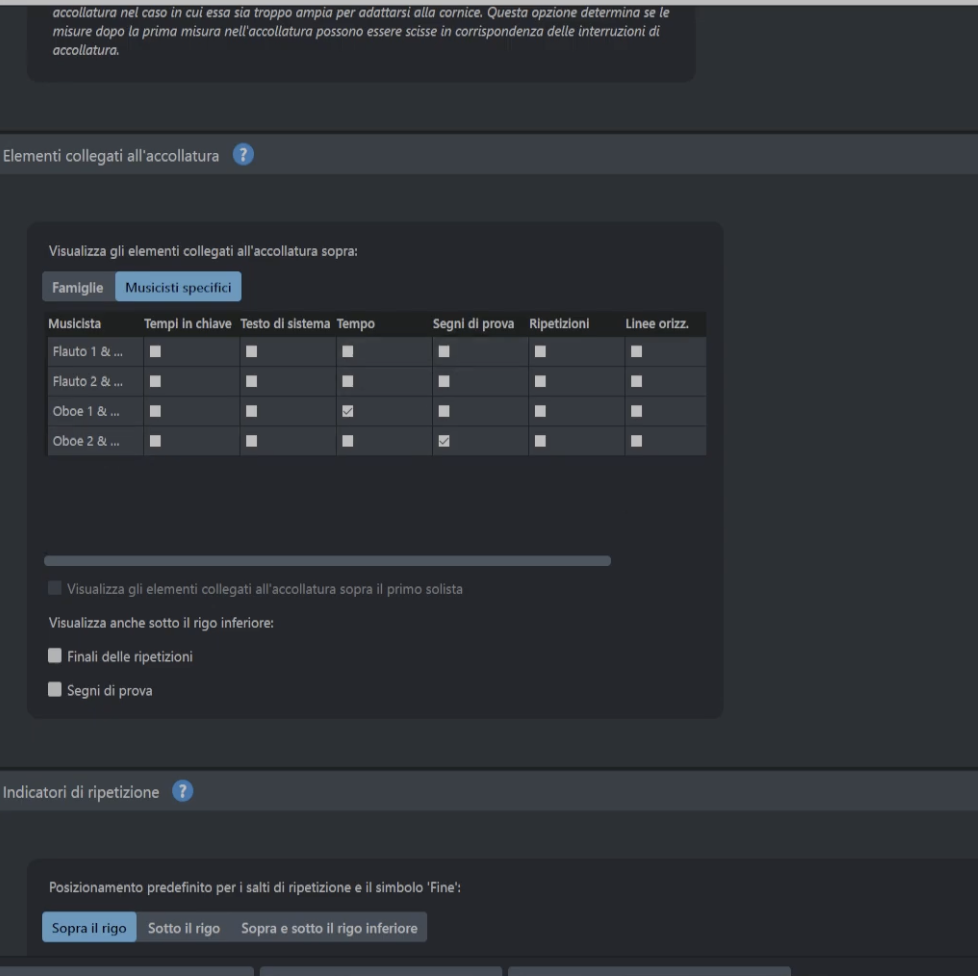Choose Sotto il rigo positioning

(x=184, y=927)
